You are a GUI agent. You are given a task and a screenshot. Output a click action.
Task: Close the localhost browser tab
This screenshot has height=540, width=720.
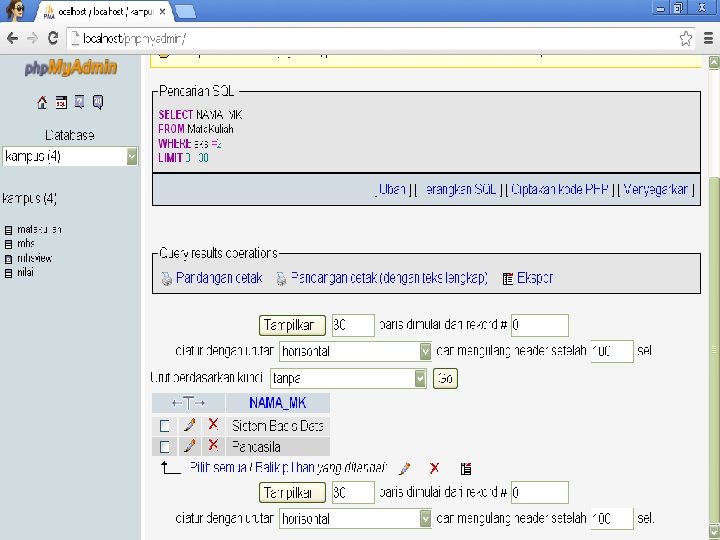coord(162,12)
